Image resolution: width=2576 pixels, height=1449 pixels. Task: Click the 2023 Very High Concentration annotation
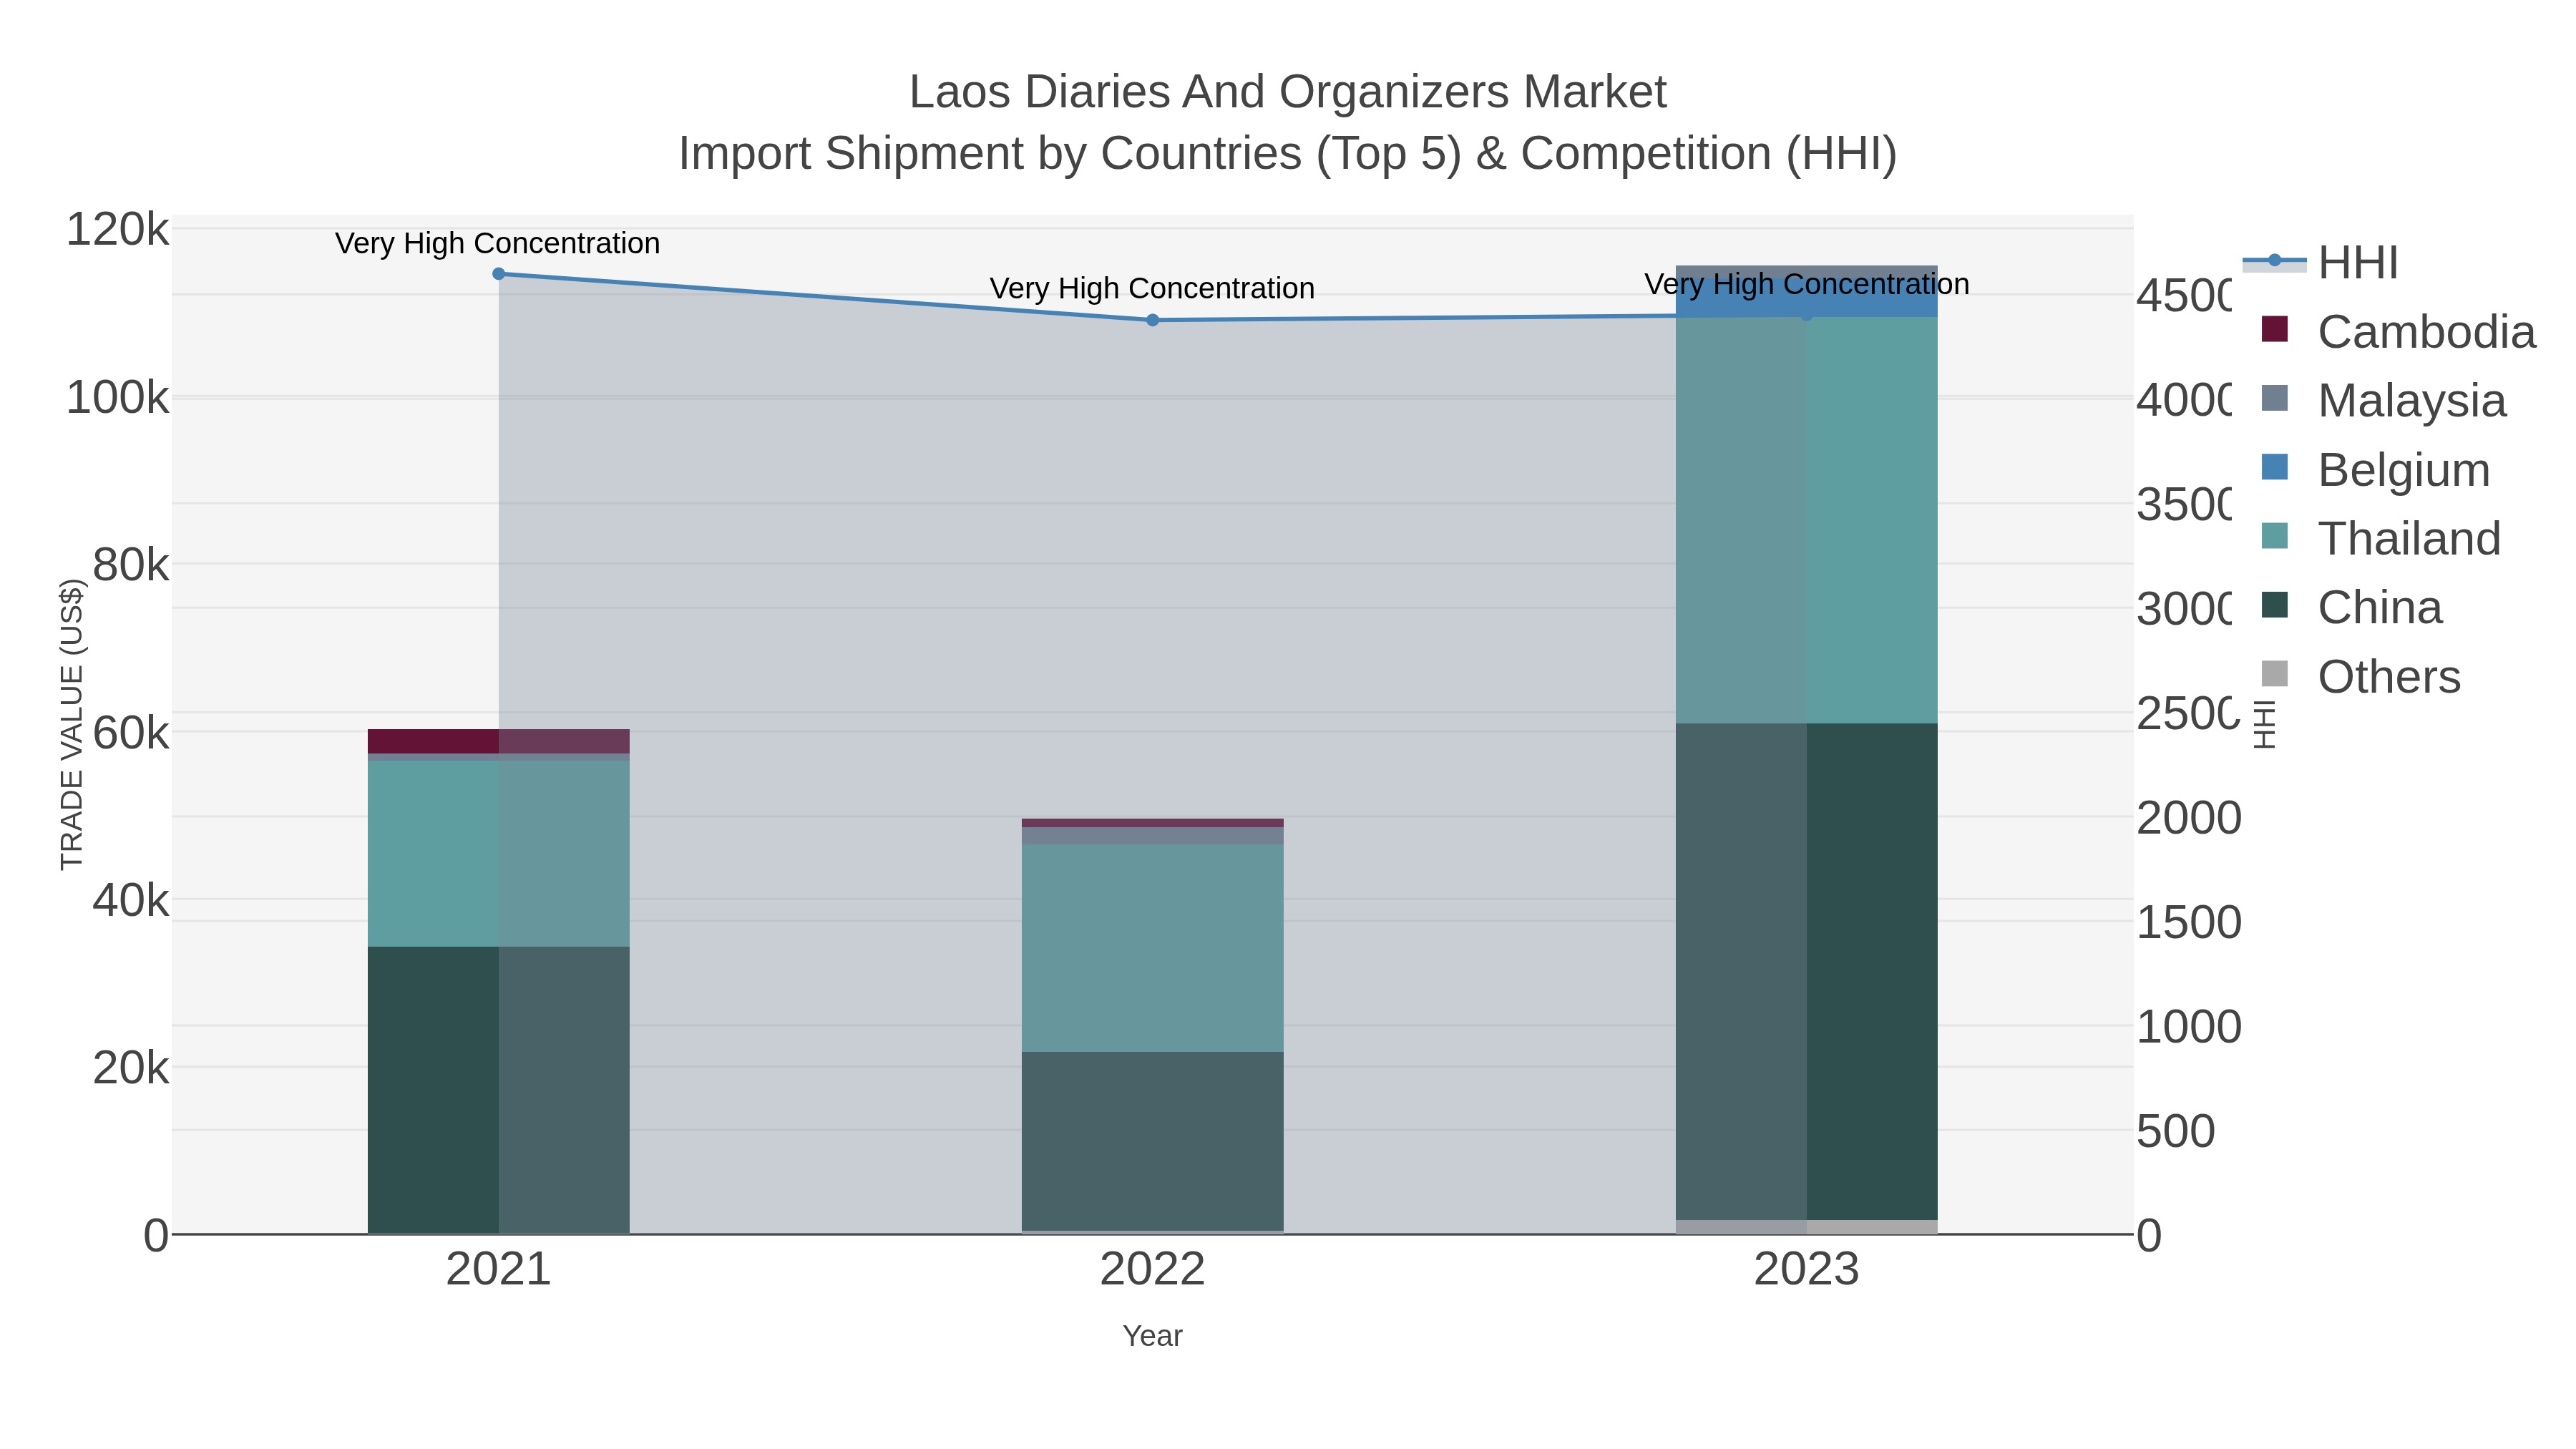point(1807,284)
